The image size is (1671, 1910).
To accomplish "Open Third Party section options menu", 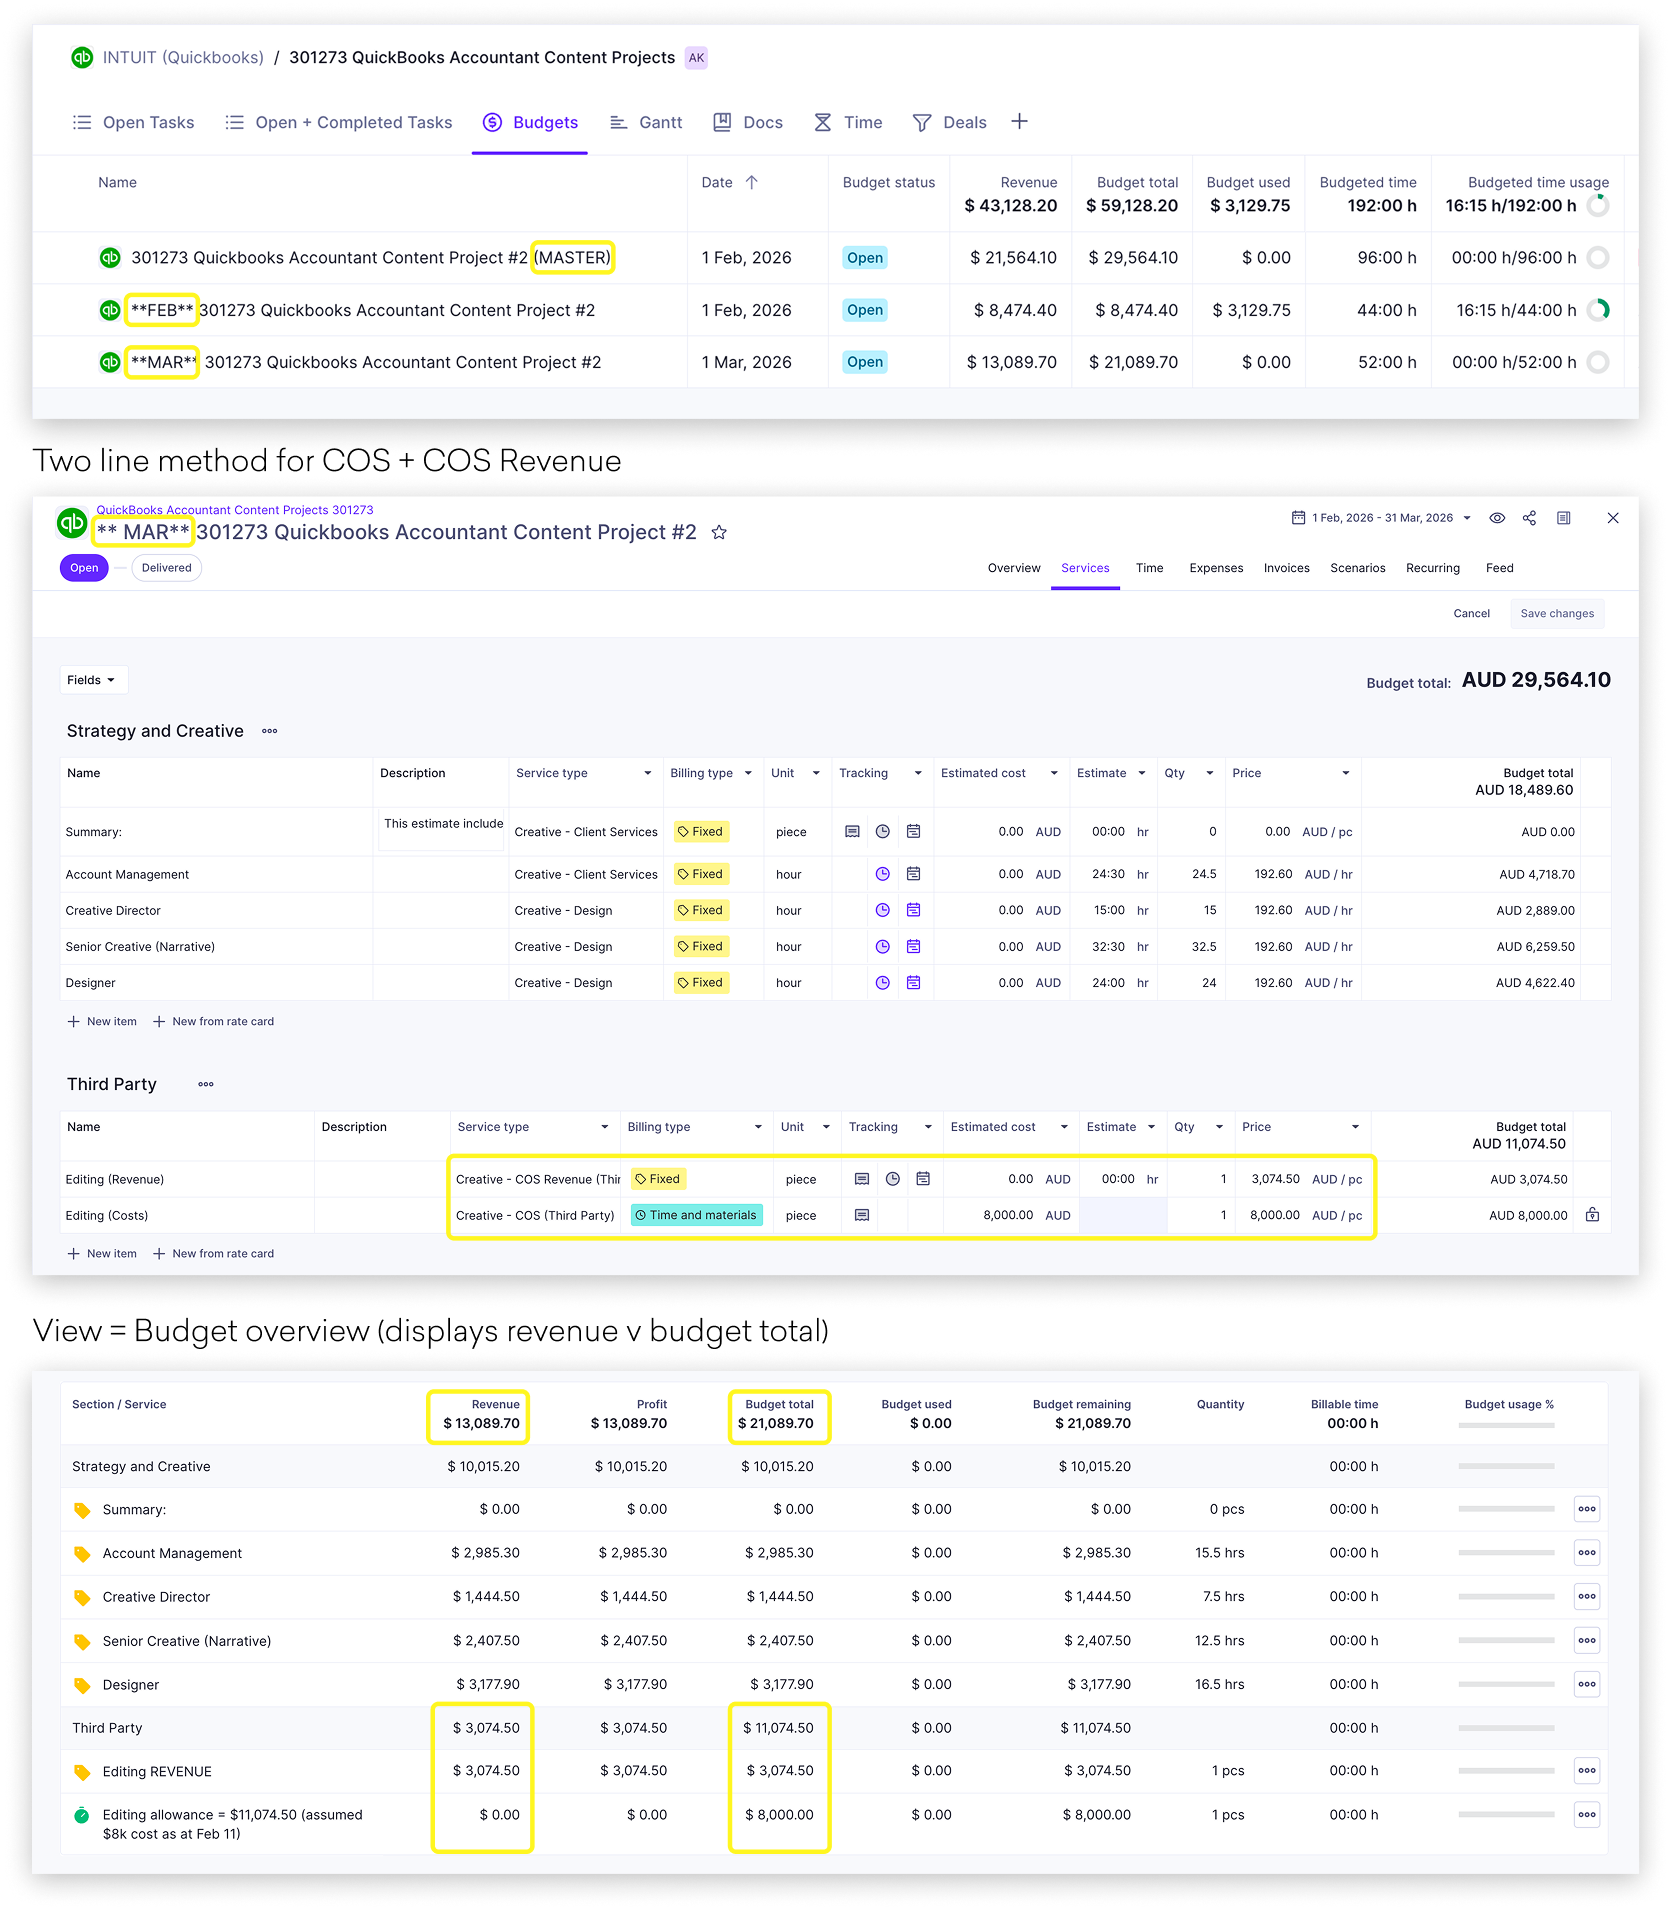I will pos(206,1084).
